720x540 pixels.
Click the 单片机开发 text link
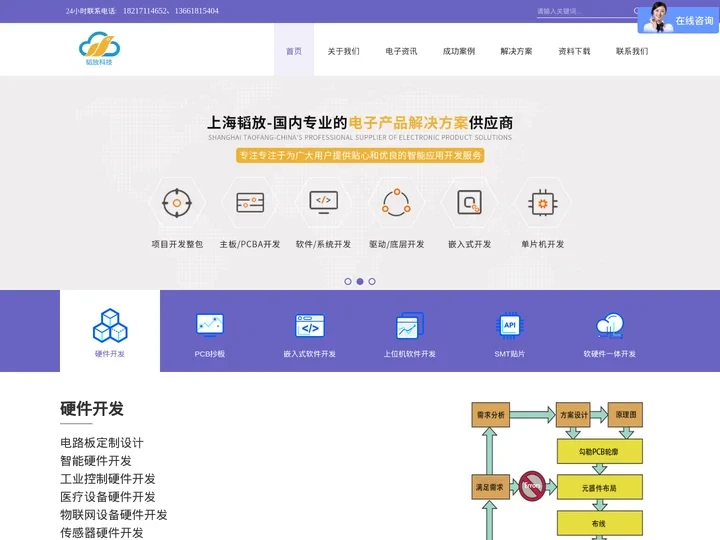click(543, 244)
